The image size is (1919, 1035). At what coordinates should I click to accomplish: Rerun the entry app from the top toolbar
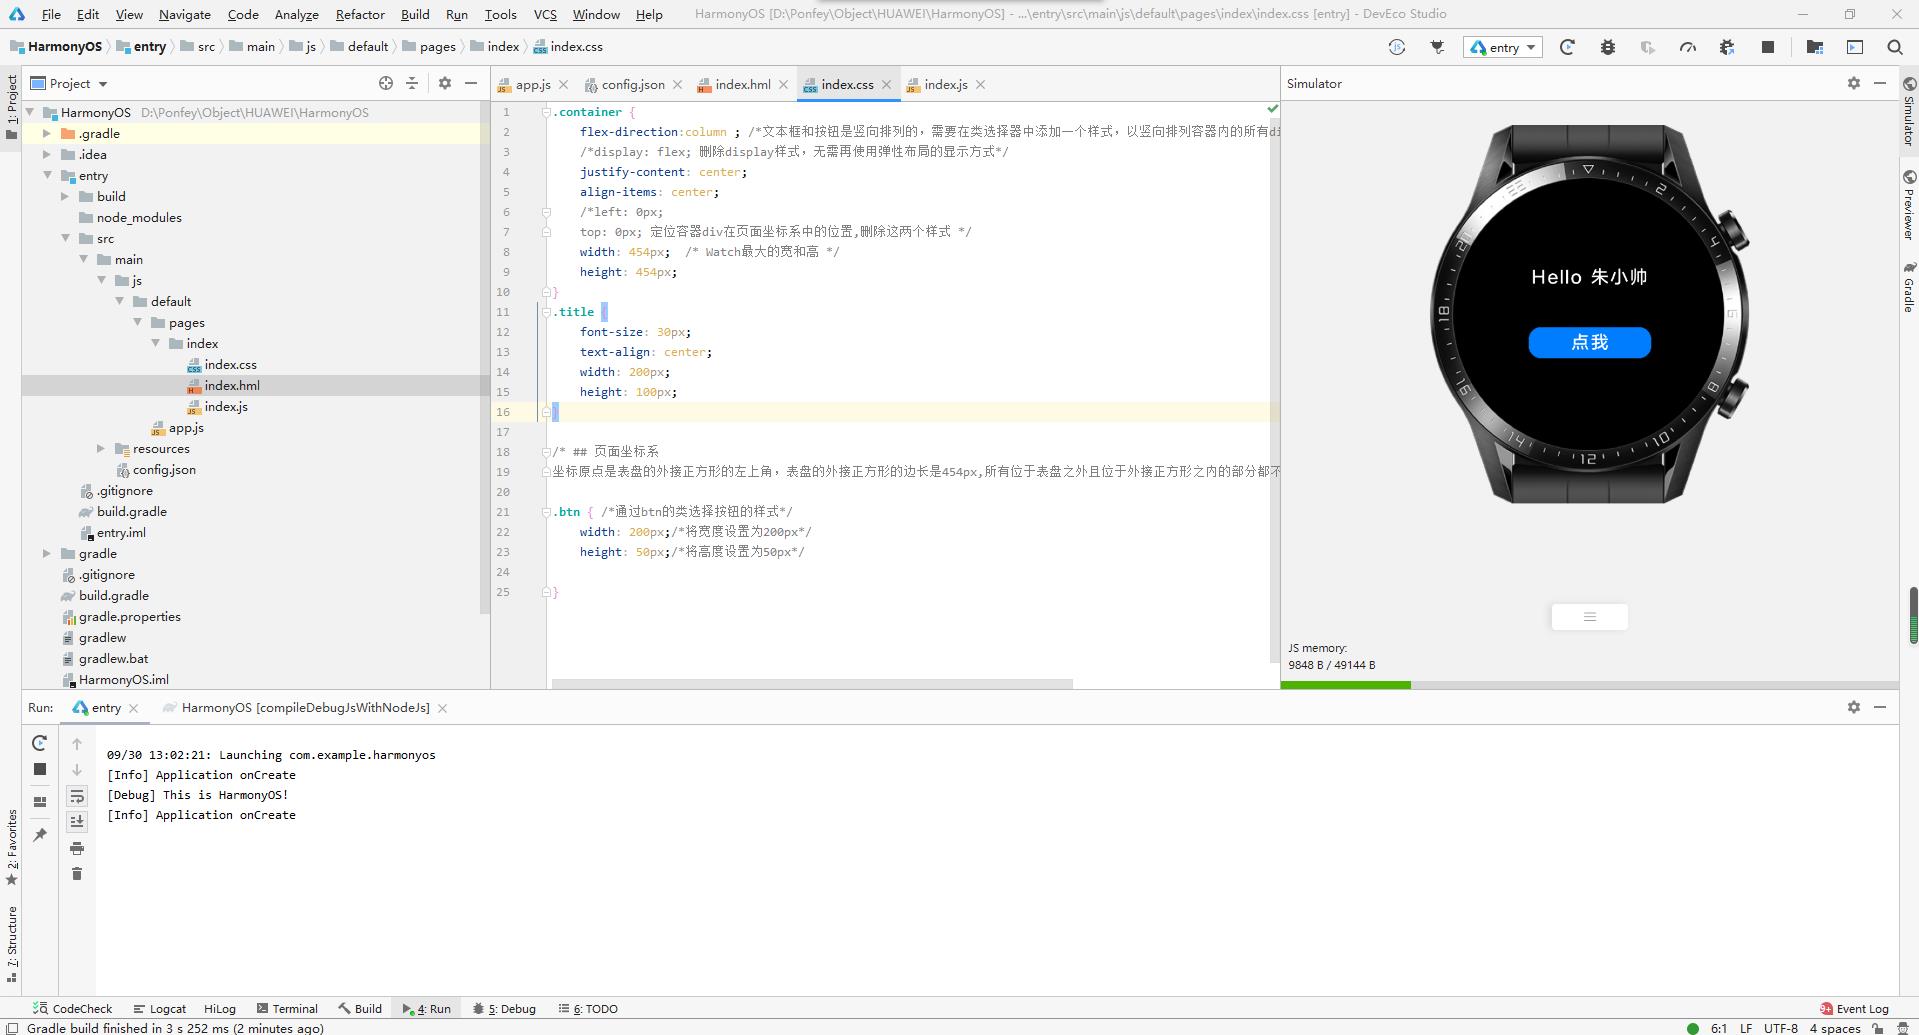(1567, 47)
